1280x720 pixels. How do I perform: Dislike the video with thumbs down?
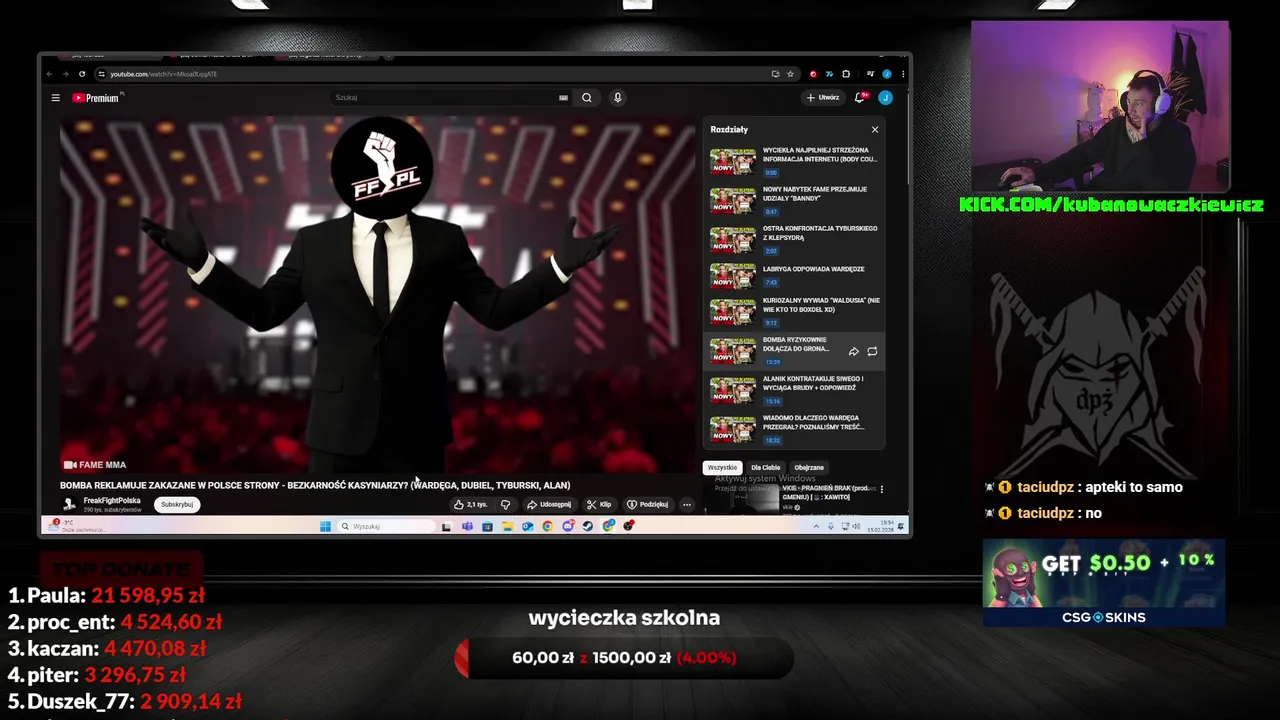[x=505, y=505]
